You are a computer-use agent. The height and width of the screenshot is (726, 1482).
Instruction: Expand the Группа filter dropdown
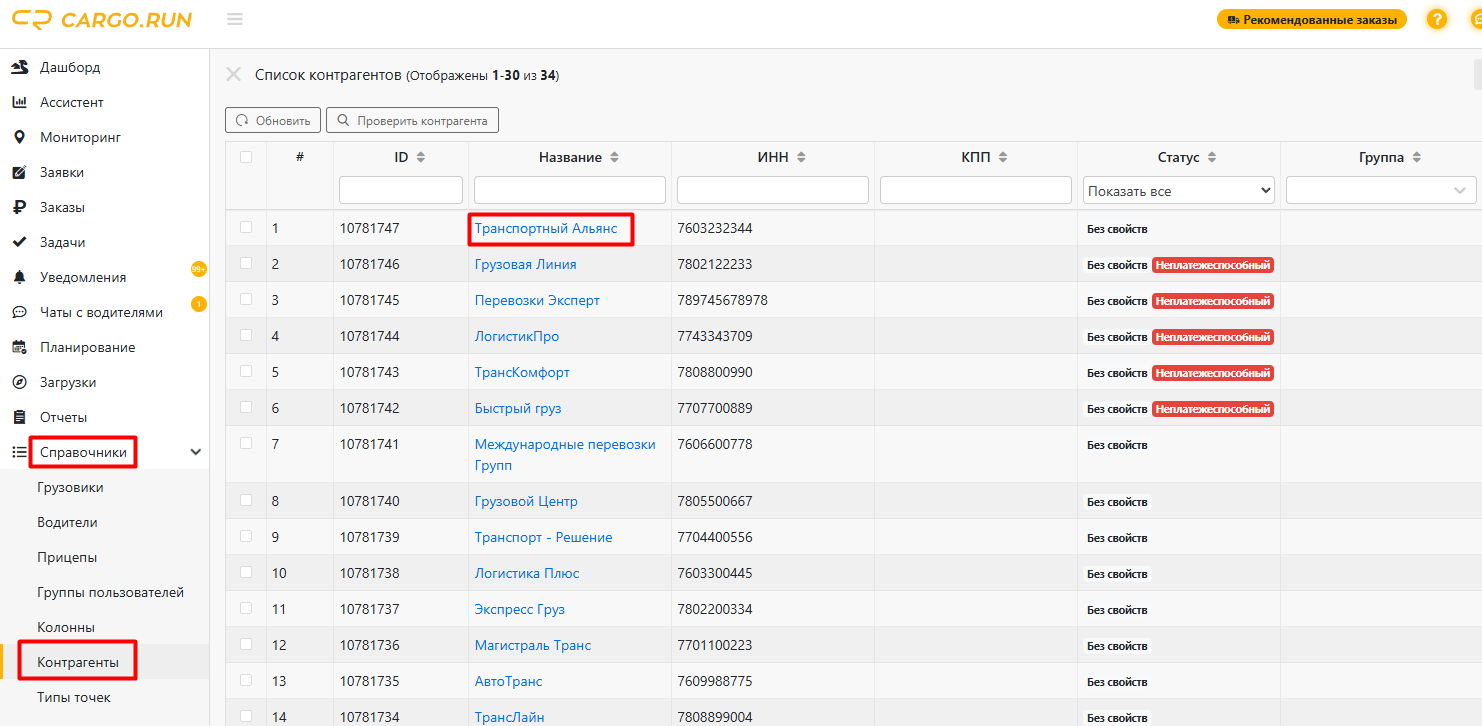pos(1380,191)
